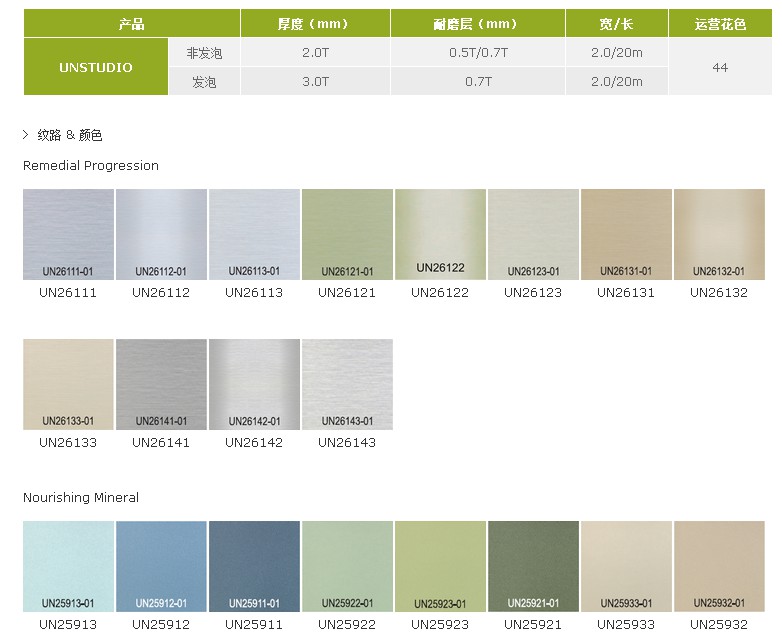Click the Nourishing Mineral heading
Screen dimensions: 782x637
click(81, 497)
